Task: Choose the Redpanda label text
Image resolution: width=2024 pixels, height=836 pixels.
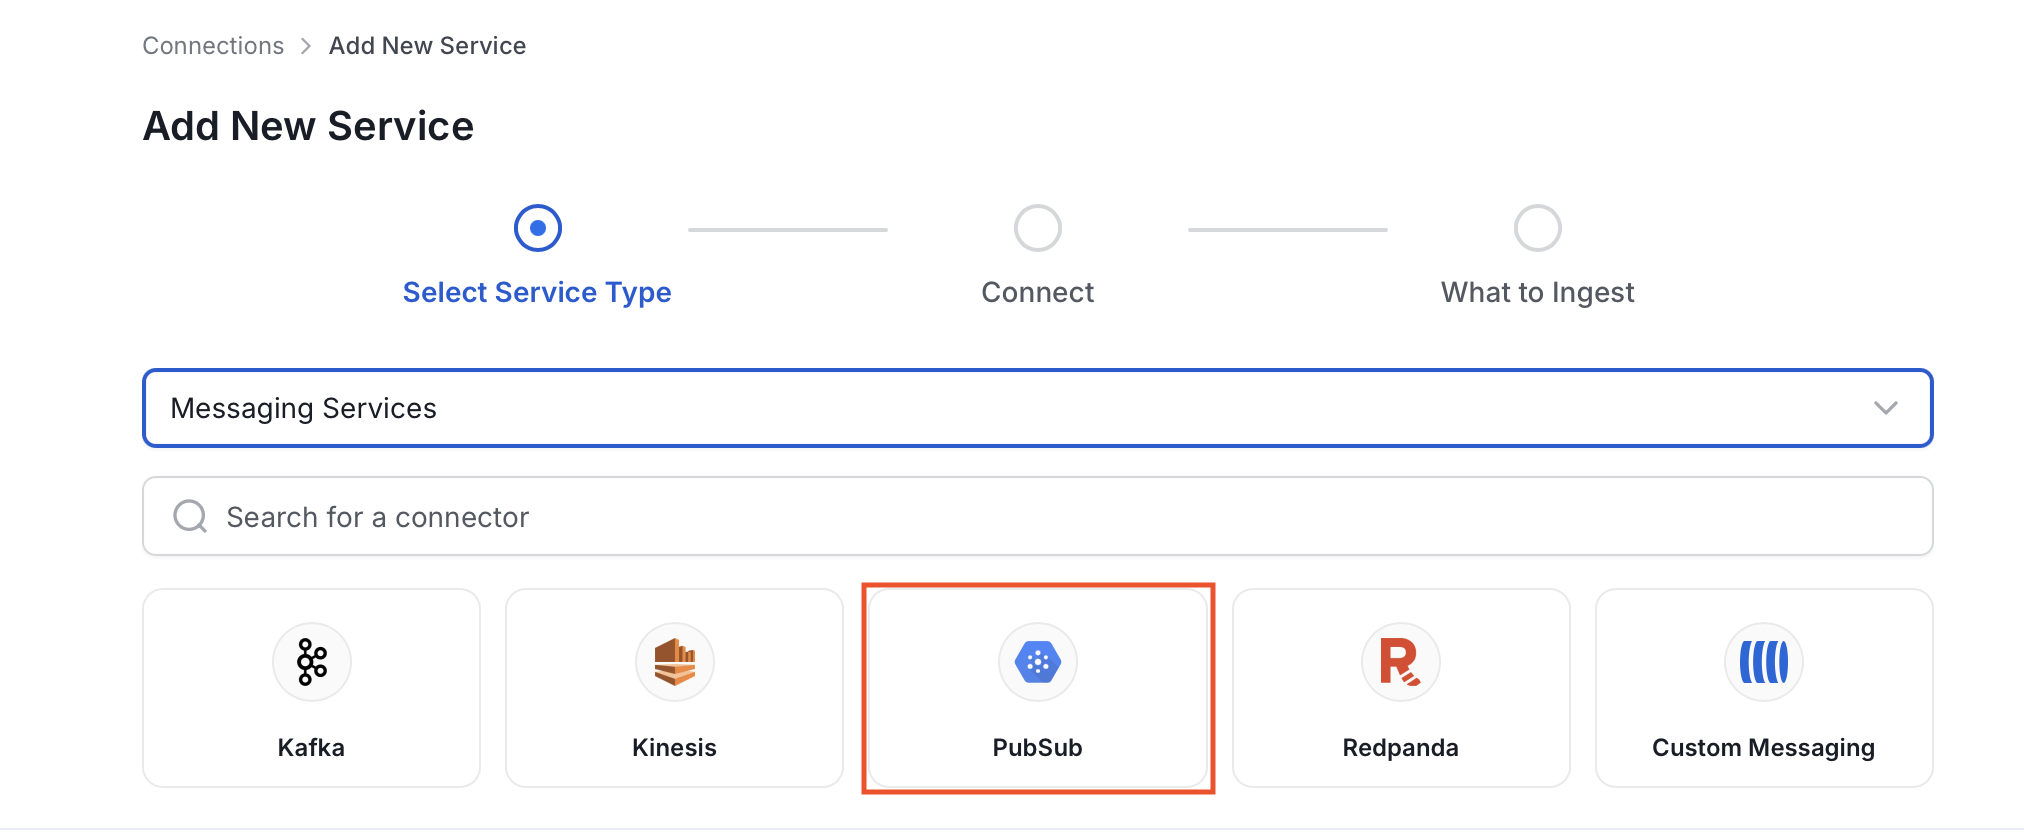Action: click(x=1401, y=748)
